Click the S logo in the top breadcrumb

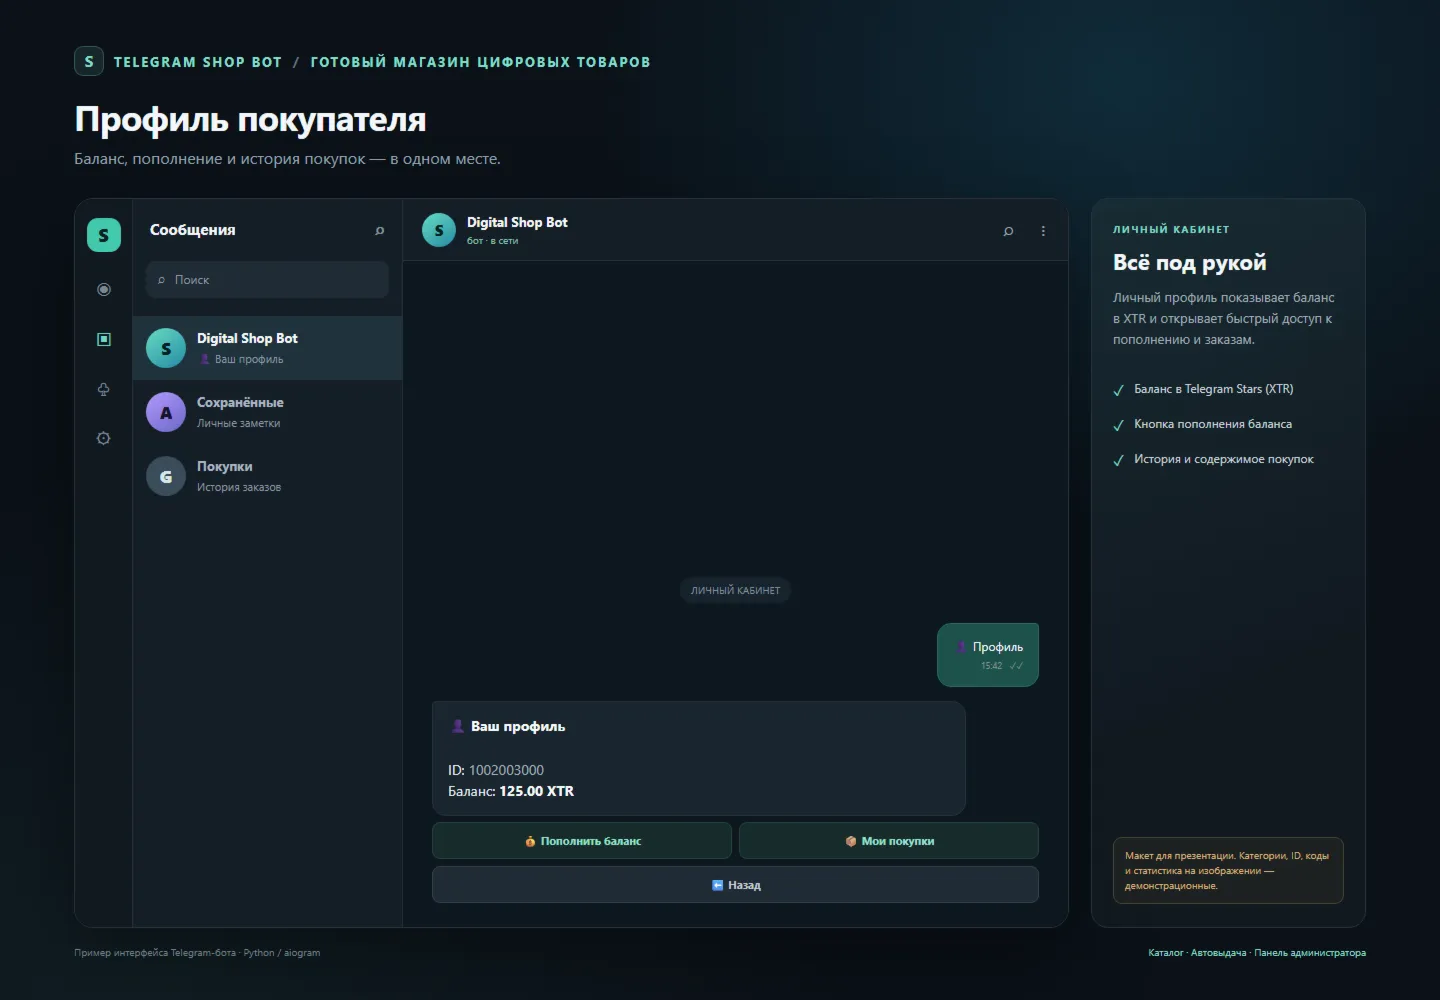[x=89, y=61]
